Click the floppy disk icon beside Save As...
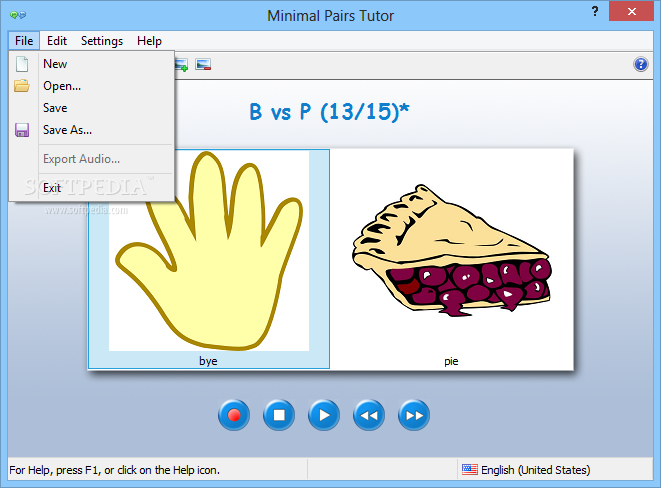This screenshot has width=661, height=488. 22,130
